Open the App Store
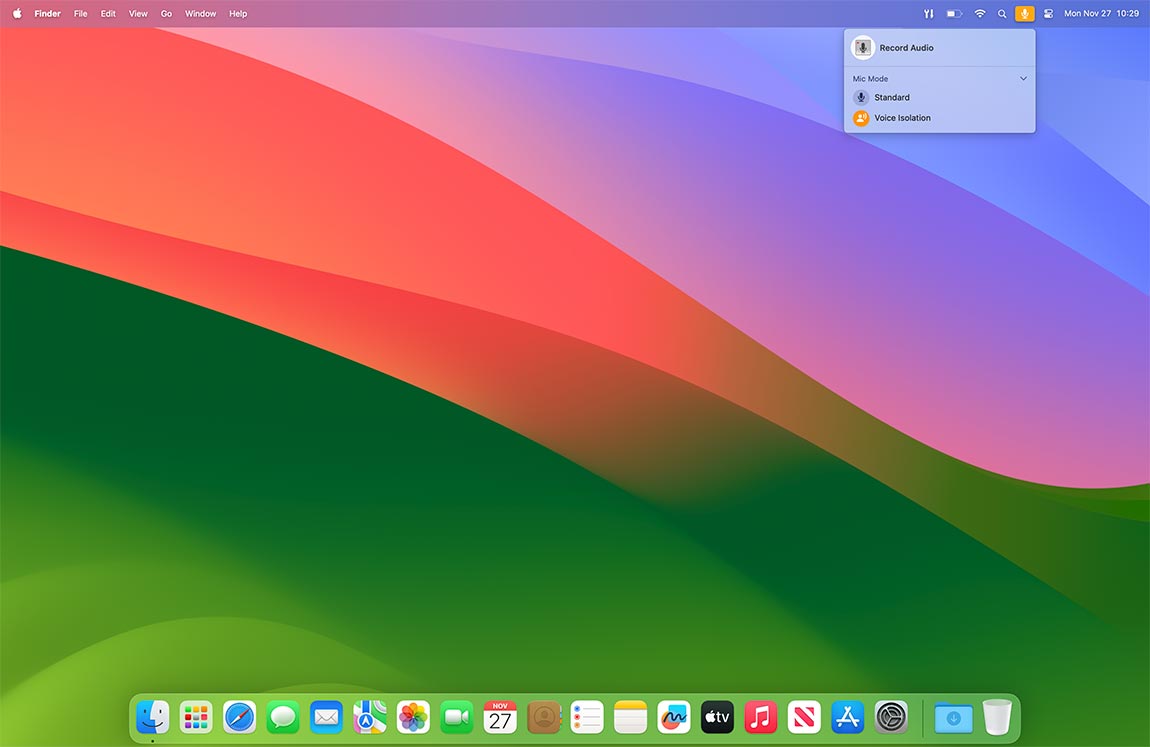 847,717
